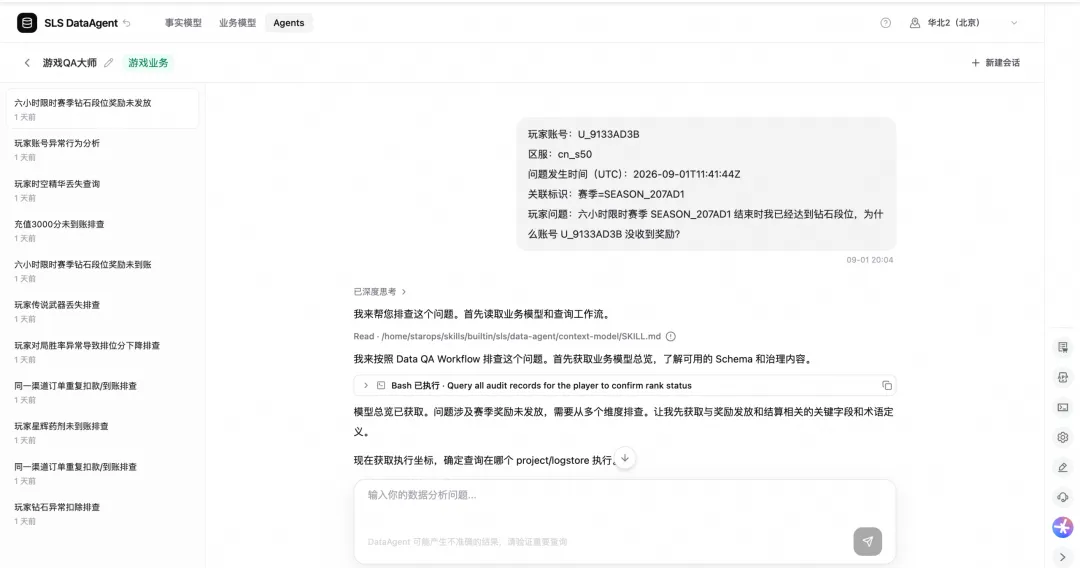Click the info icon next to SKILL.md

pos(671,337)
